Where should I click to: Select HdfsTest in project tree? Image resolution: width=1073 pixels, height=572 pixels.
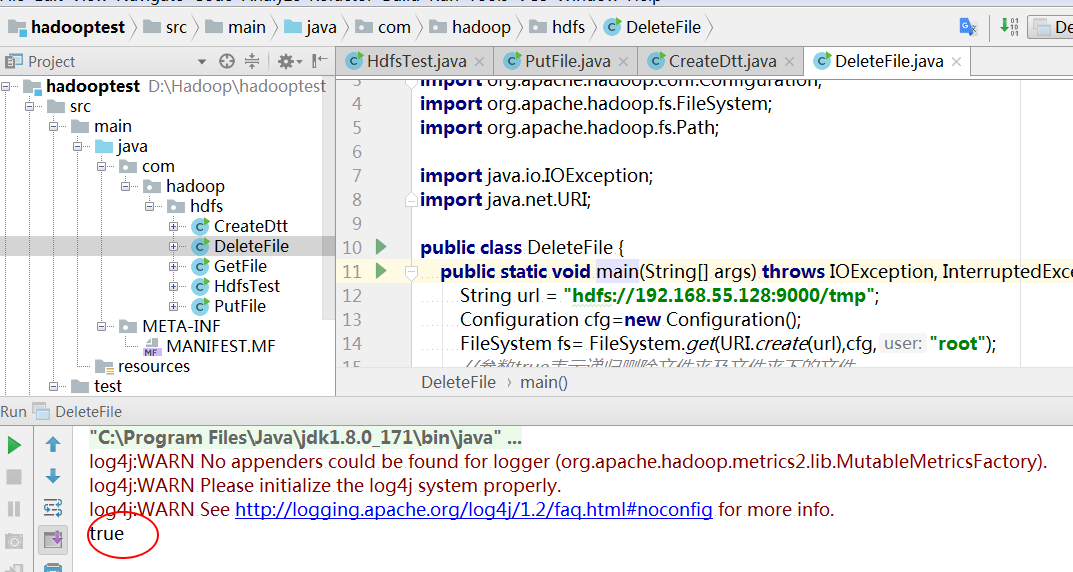pyautogui.click(x=246, y=286)
